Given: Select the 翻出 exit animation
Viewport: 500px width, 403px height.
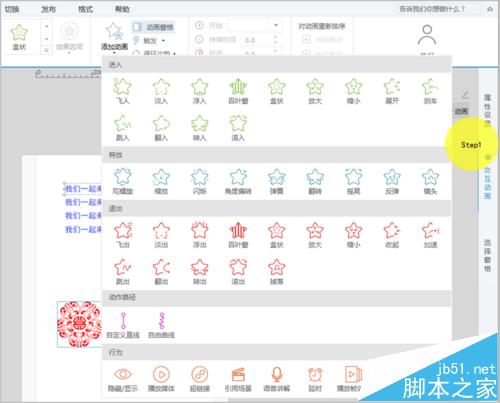Looking at the screenshot, I should 161,272.
